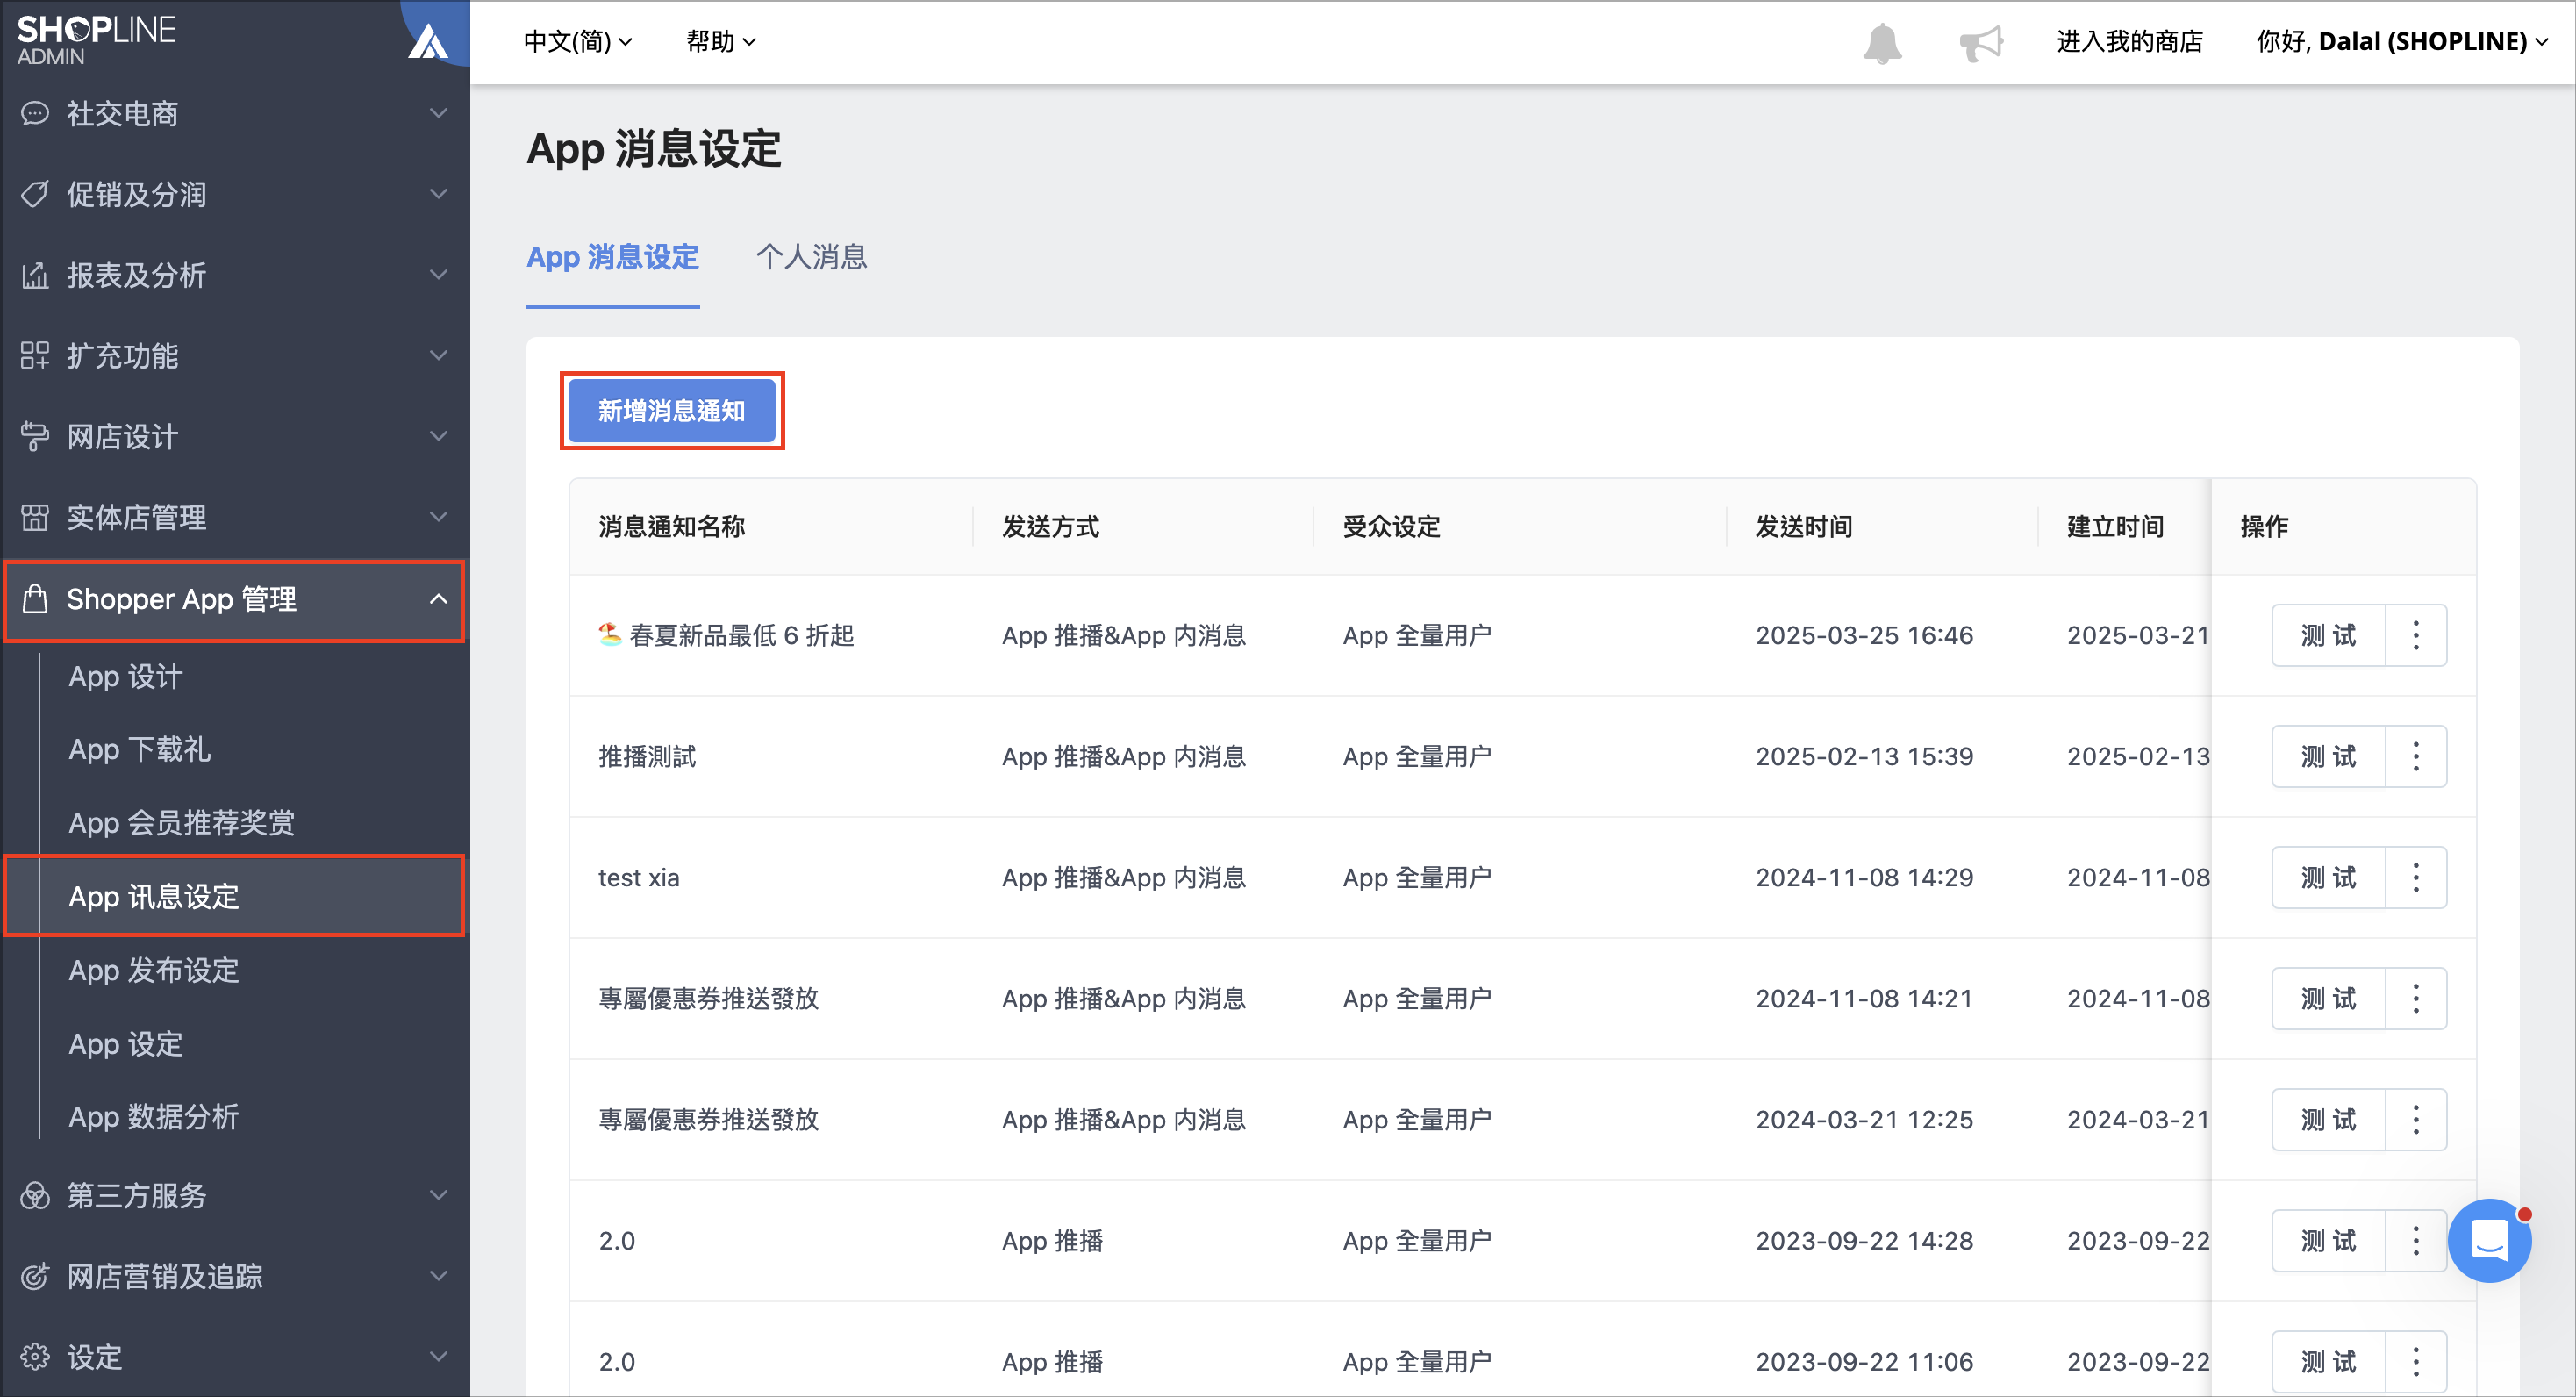Image resolution: width=2576 pixels, height=1397 pixels.
Task: Click 测试 for 2.0 11:06 row
Action: pyautogui.click(x=2328, y=1362)
